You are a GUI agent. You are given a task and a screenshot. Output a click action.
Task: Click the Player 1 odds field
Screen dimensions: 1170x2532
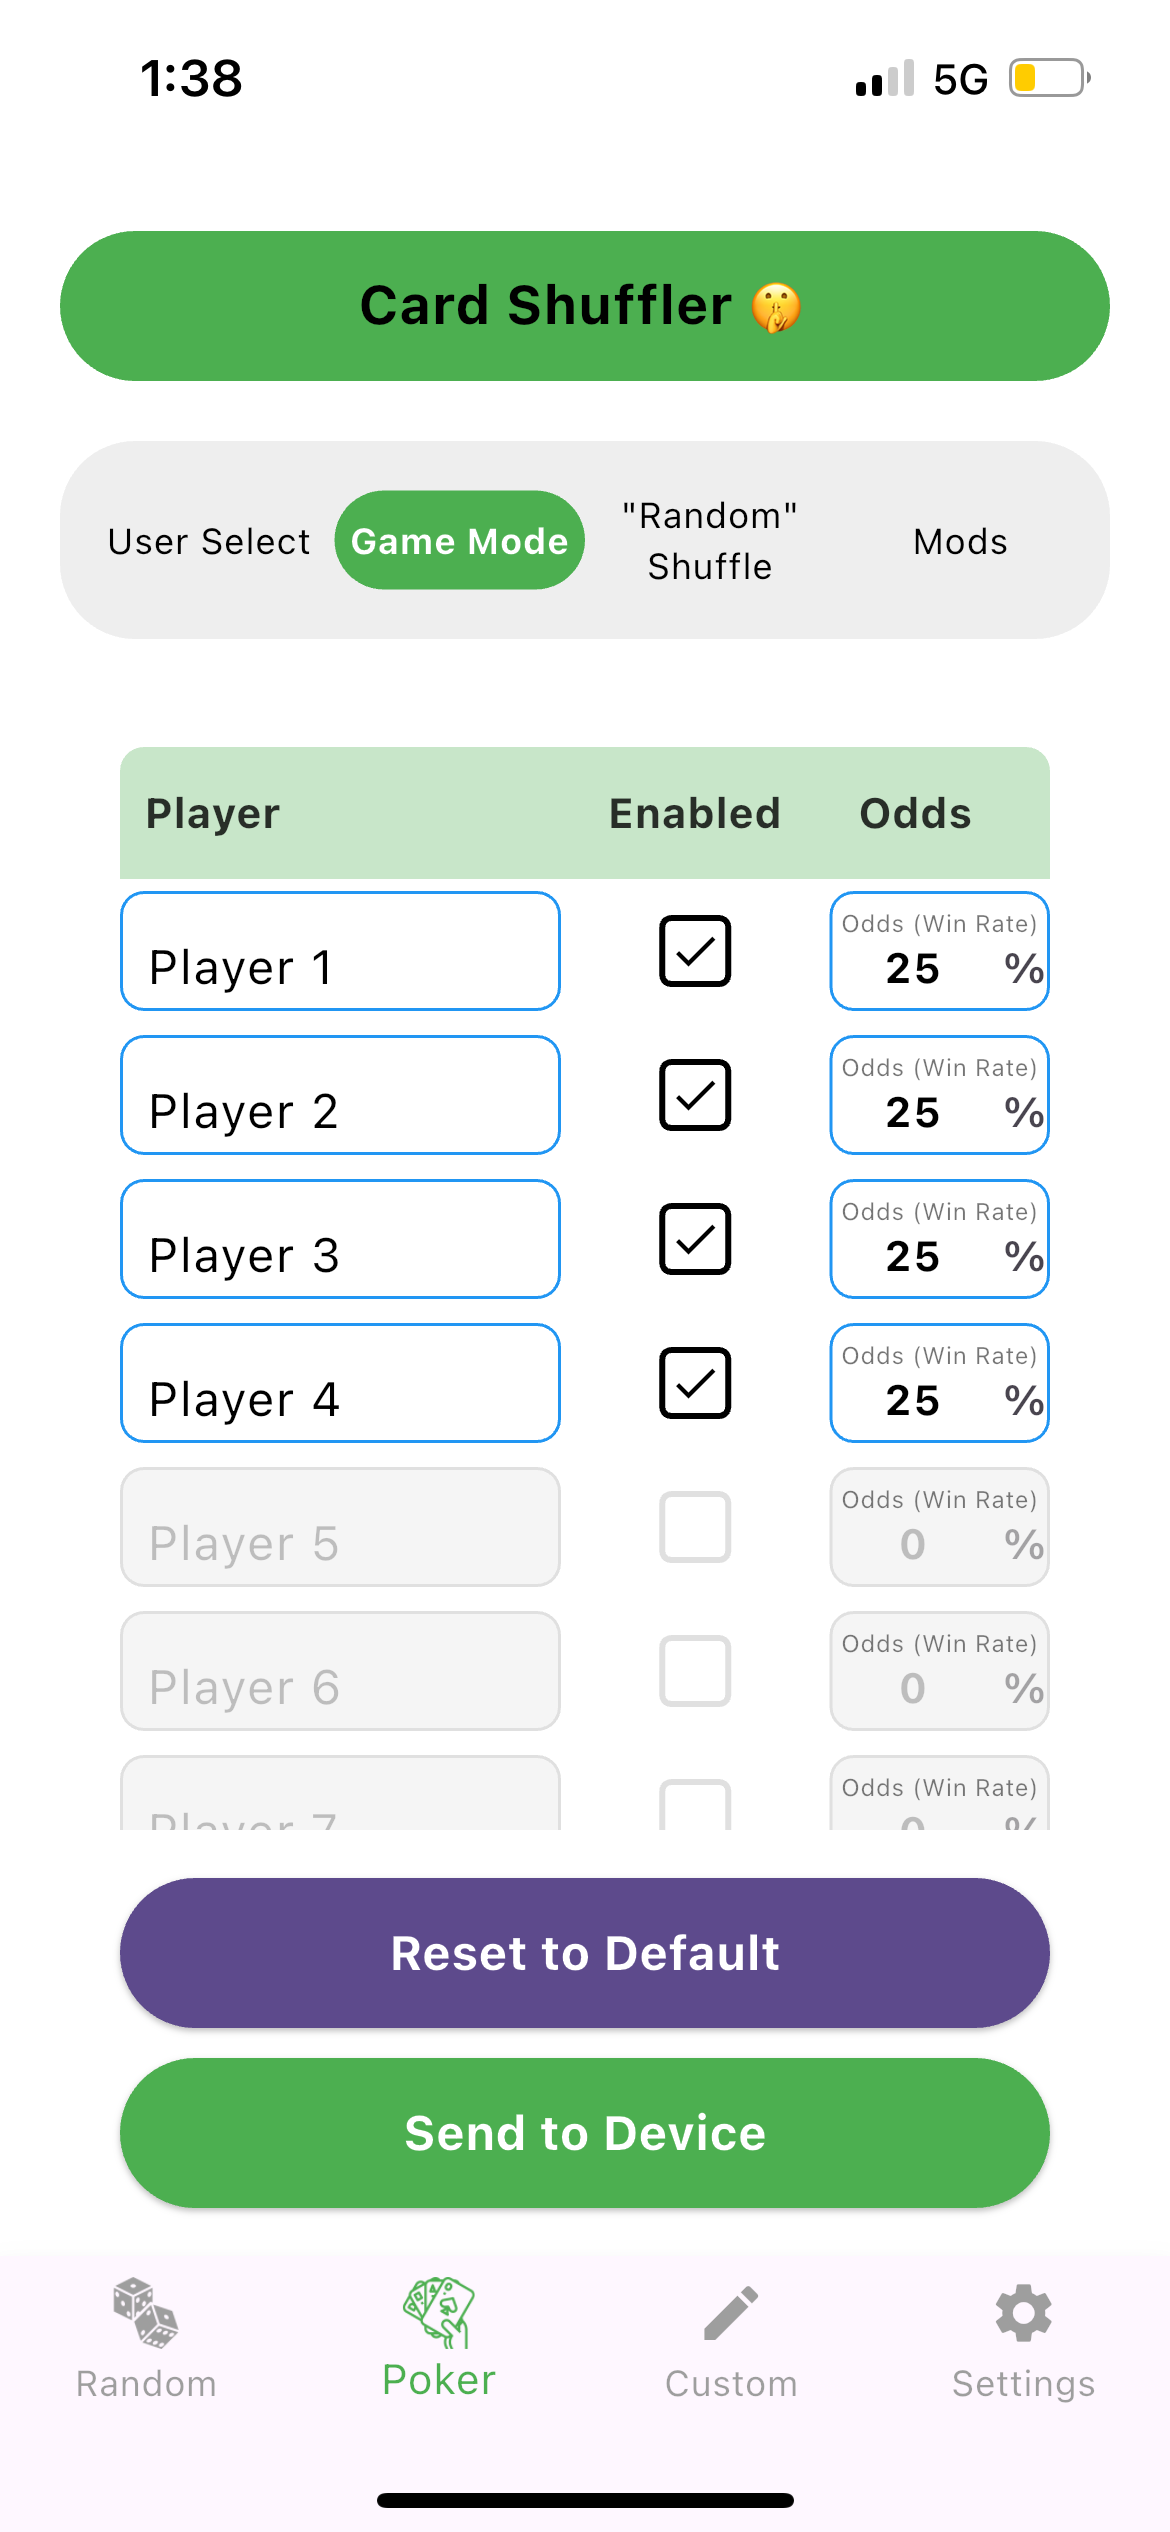[x=939, y=952]
